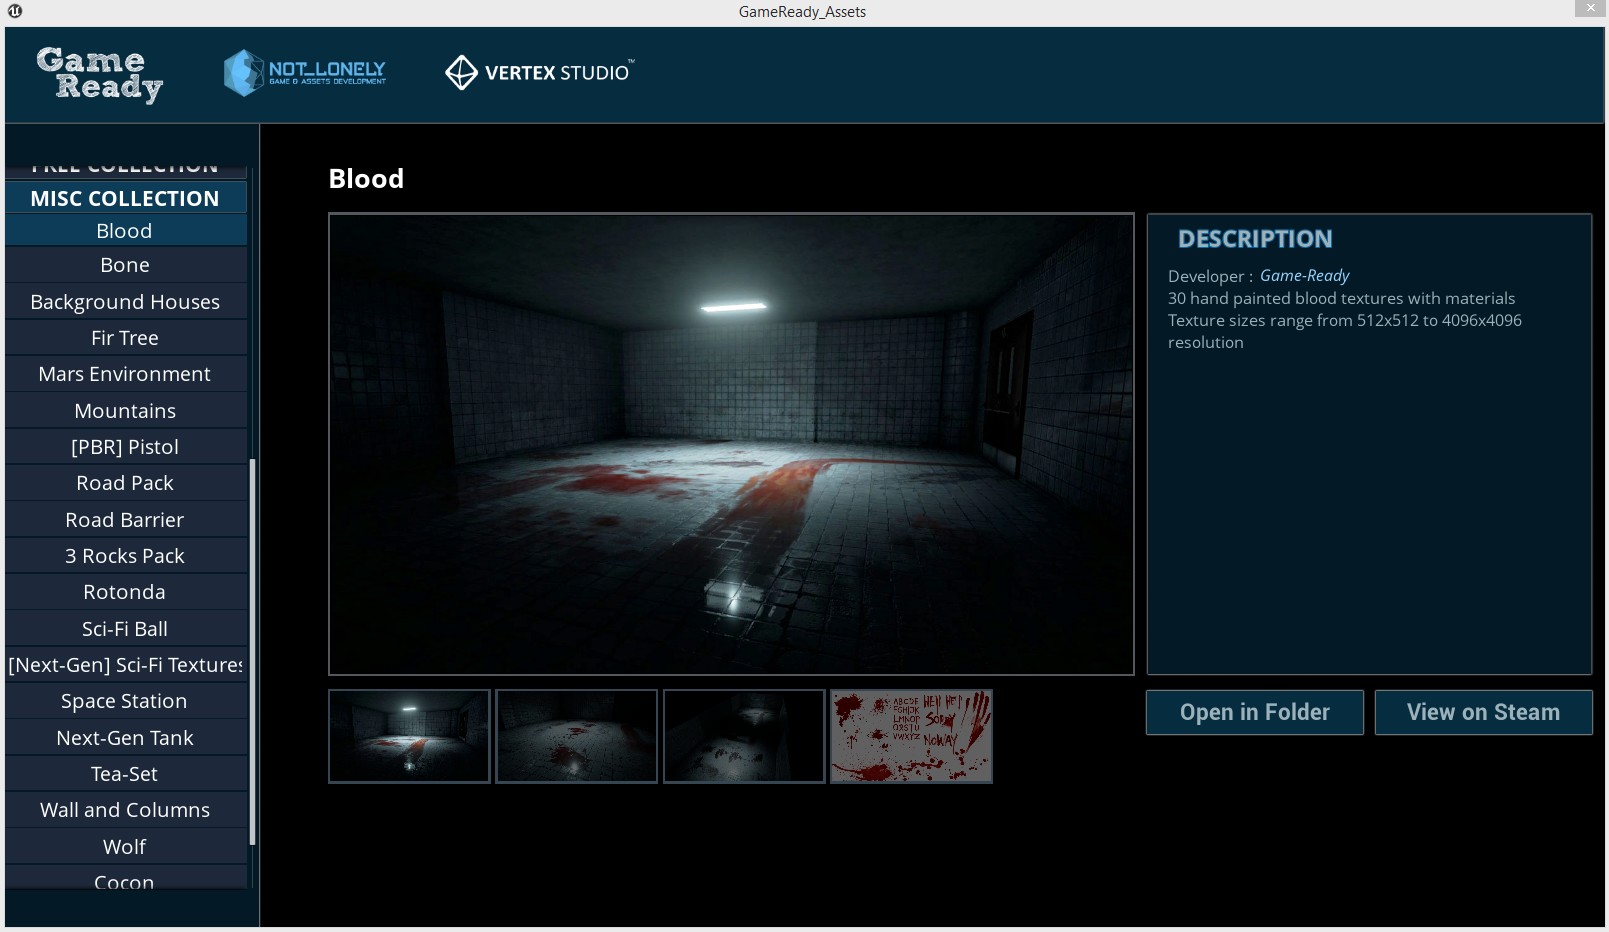
Task: Select the [PBR] Pistol asset
Action: pyautogui.click(x=125, y=446)
